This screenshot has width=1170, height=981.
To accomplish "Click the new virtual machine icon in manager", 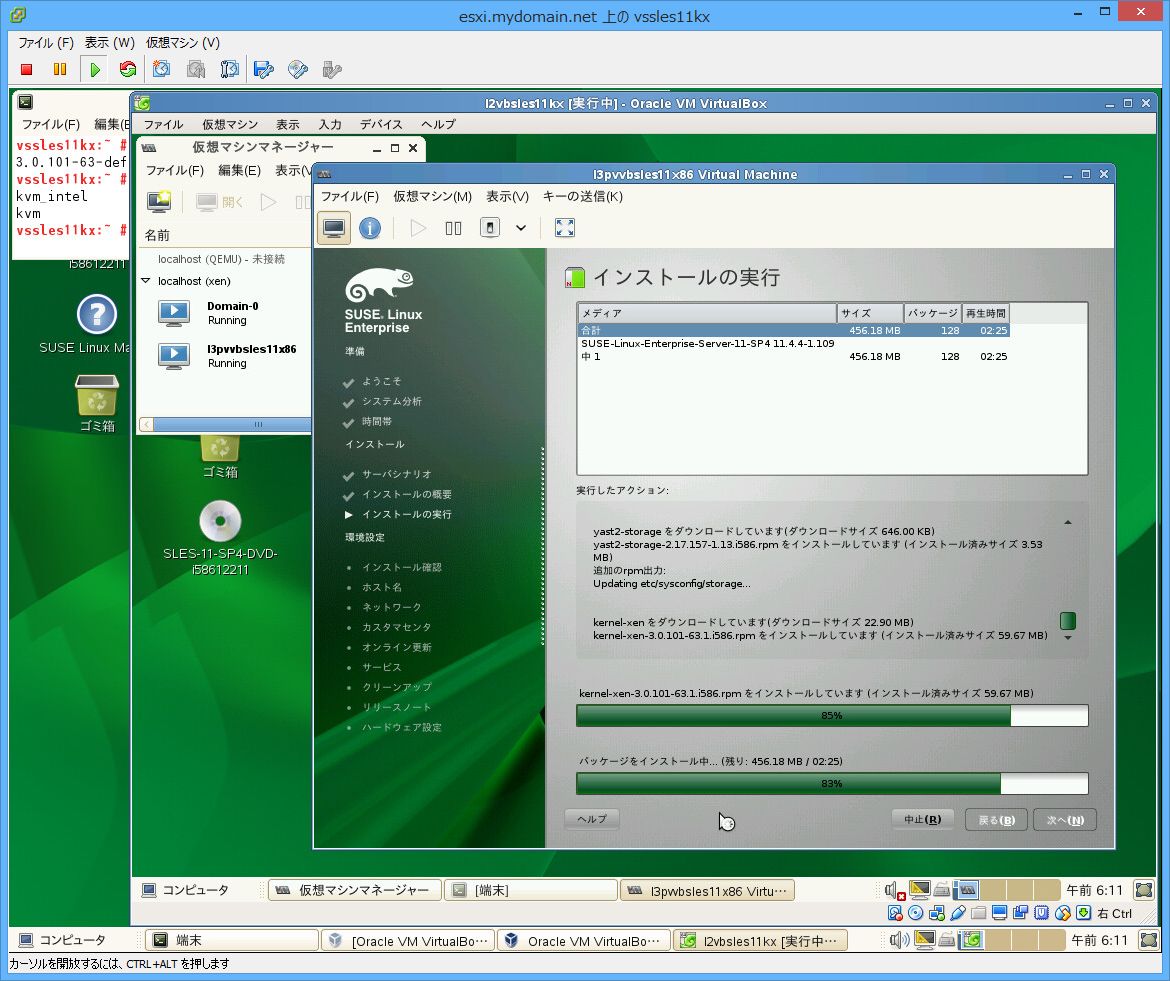I will tap(159, 201).
